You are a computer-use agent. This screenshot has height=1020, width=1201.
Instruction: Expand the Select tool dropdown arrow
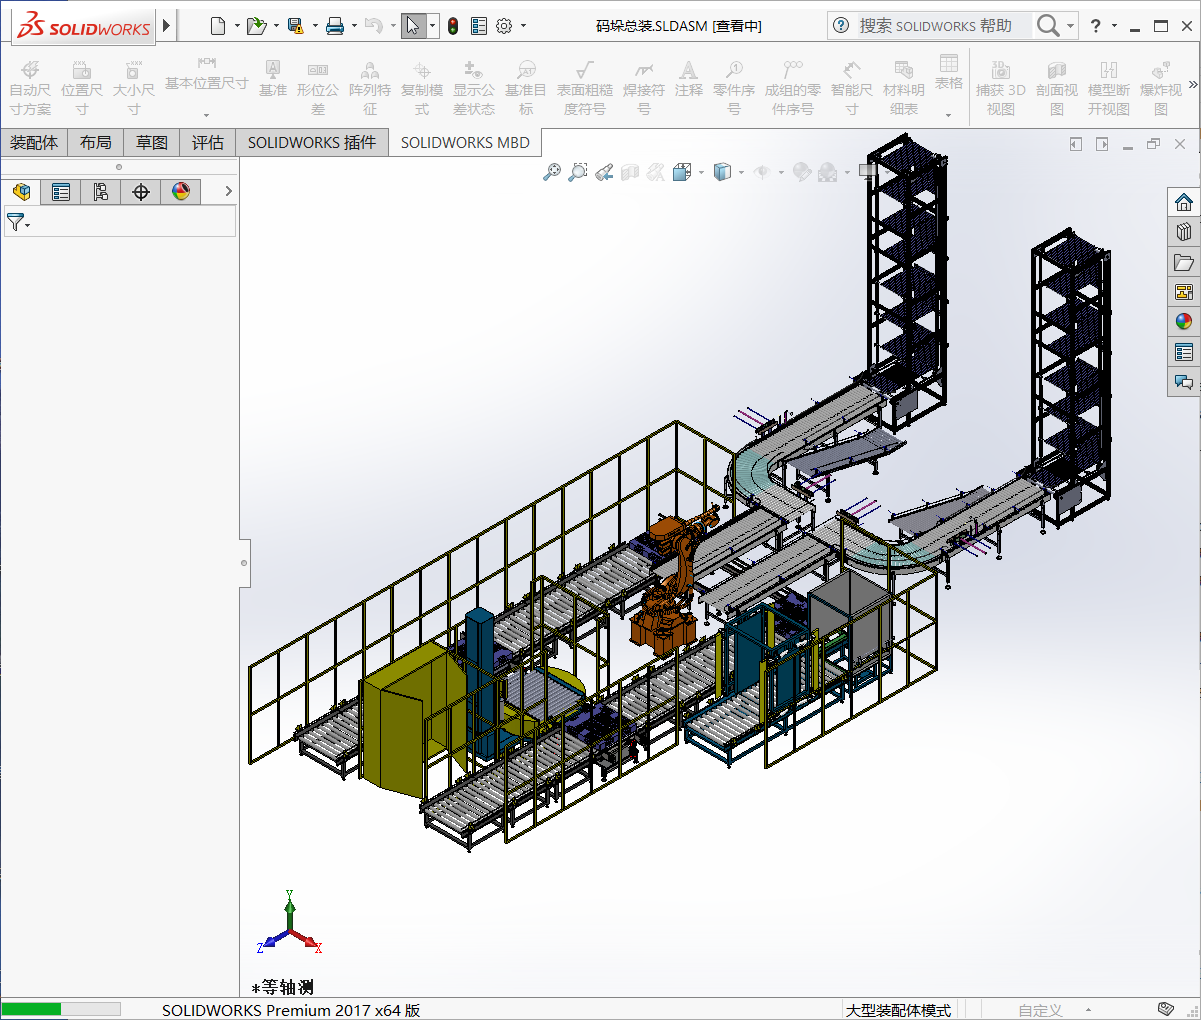(x=433, y=26)
